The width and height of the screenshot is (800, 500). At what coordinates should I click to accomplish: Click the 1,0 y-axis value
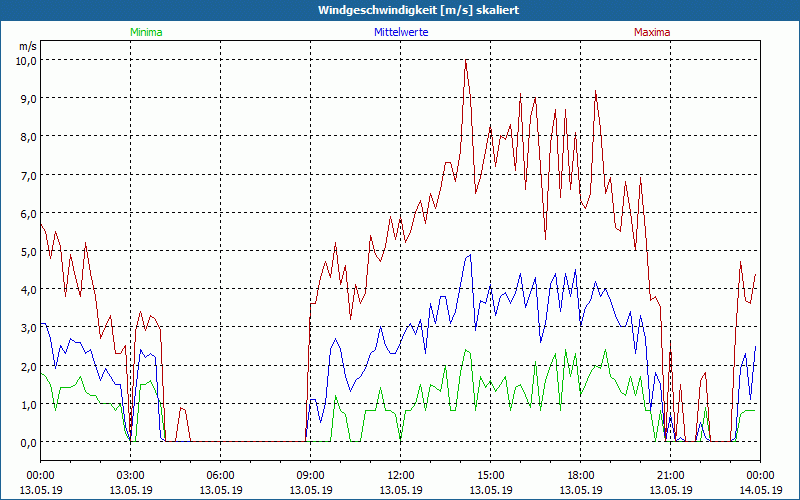point(29,405)
